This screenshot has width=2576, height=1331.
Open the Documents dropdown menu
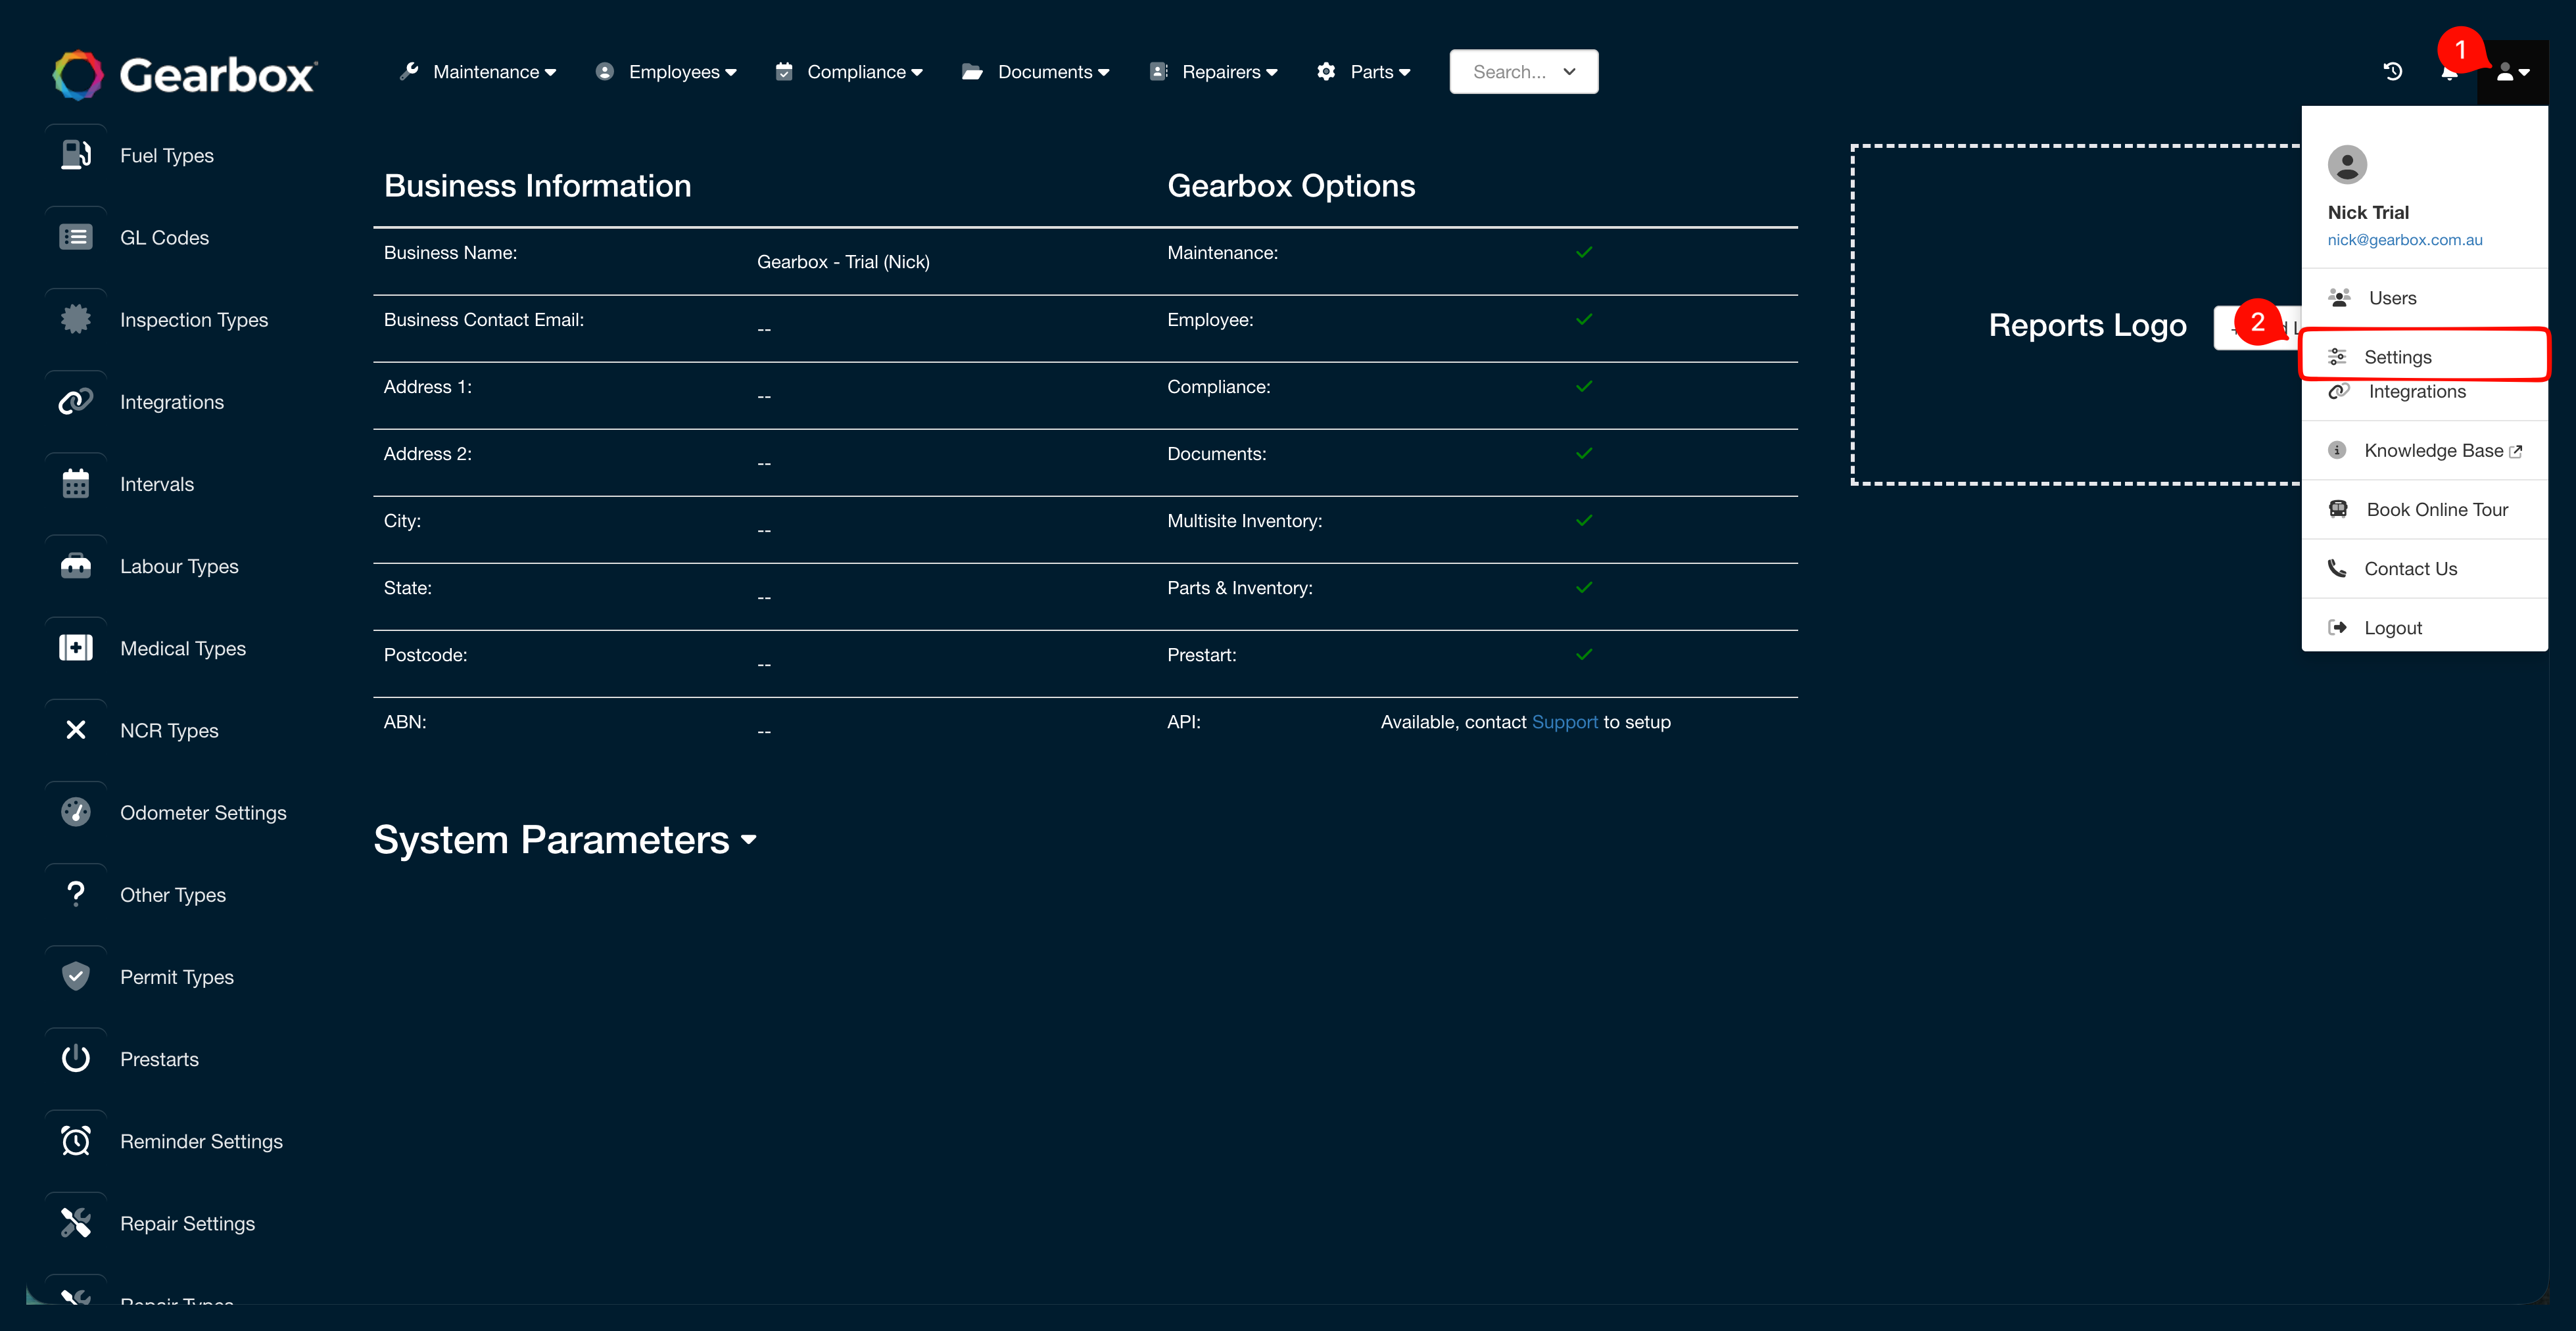click(x=1035, y=72)
